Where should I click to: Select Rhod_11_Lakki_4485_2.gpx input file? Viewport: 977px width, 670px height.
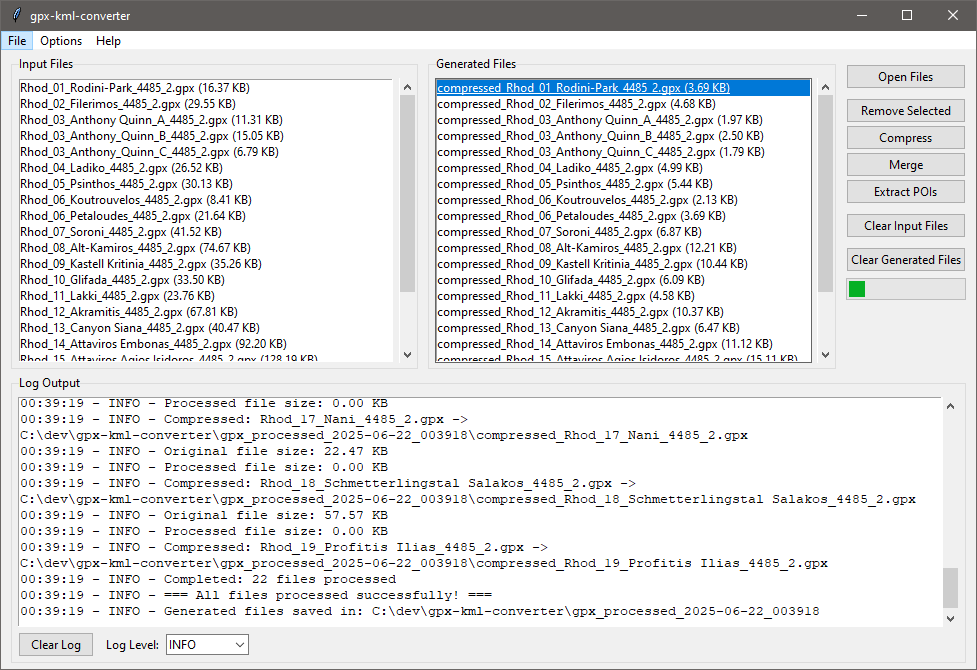coord(206,296)
